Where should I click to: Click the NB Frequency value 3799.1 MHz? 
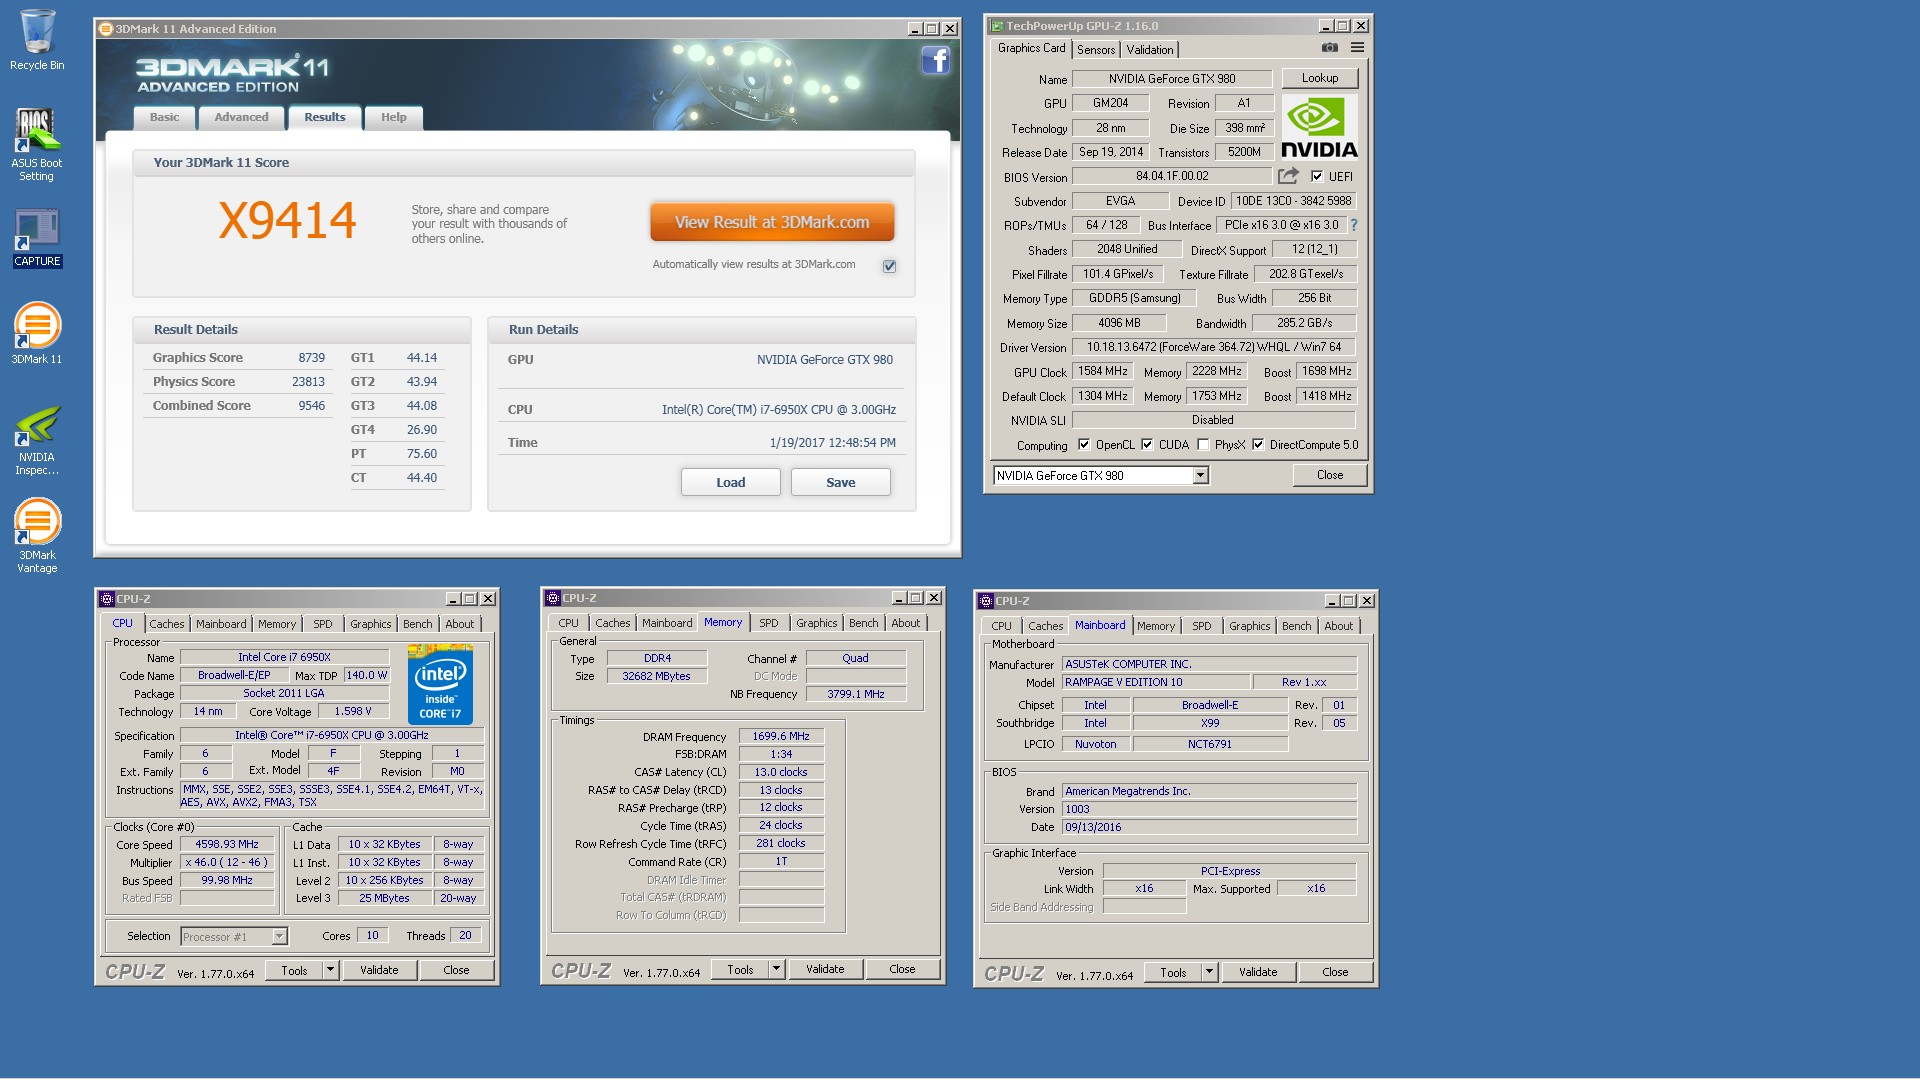coord(856,694)
